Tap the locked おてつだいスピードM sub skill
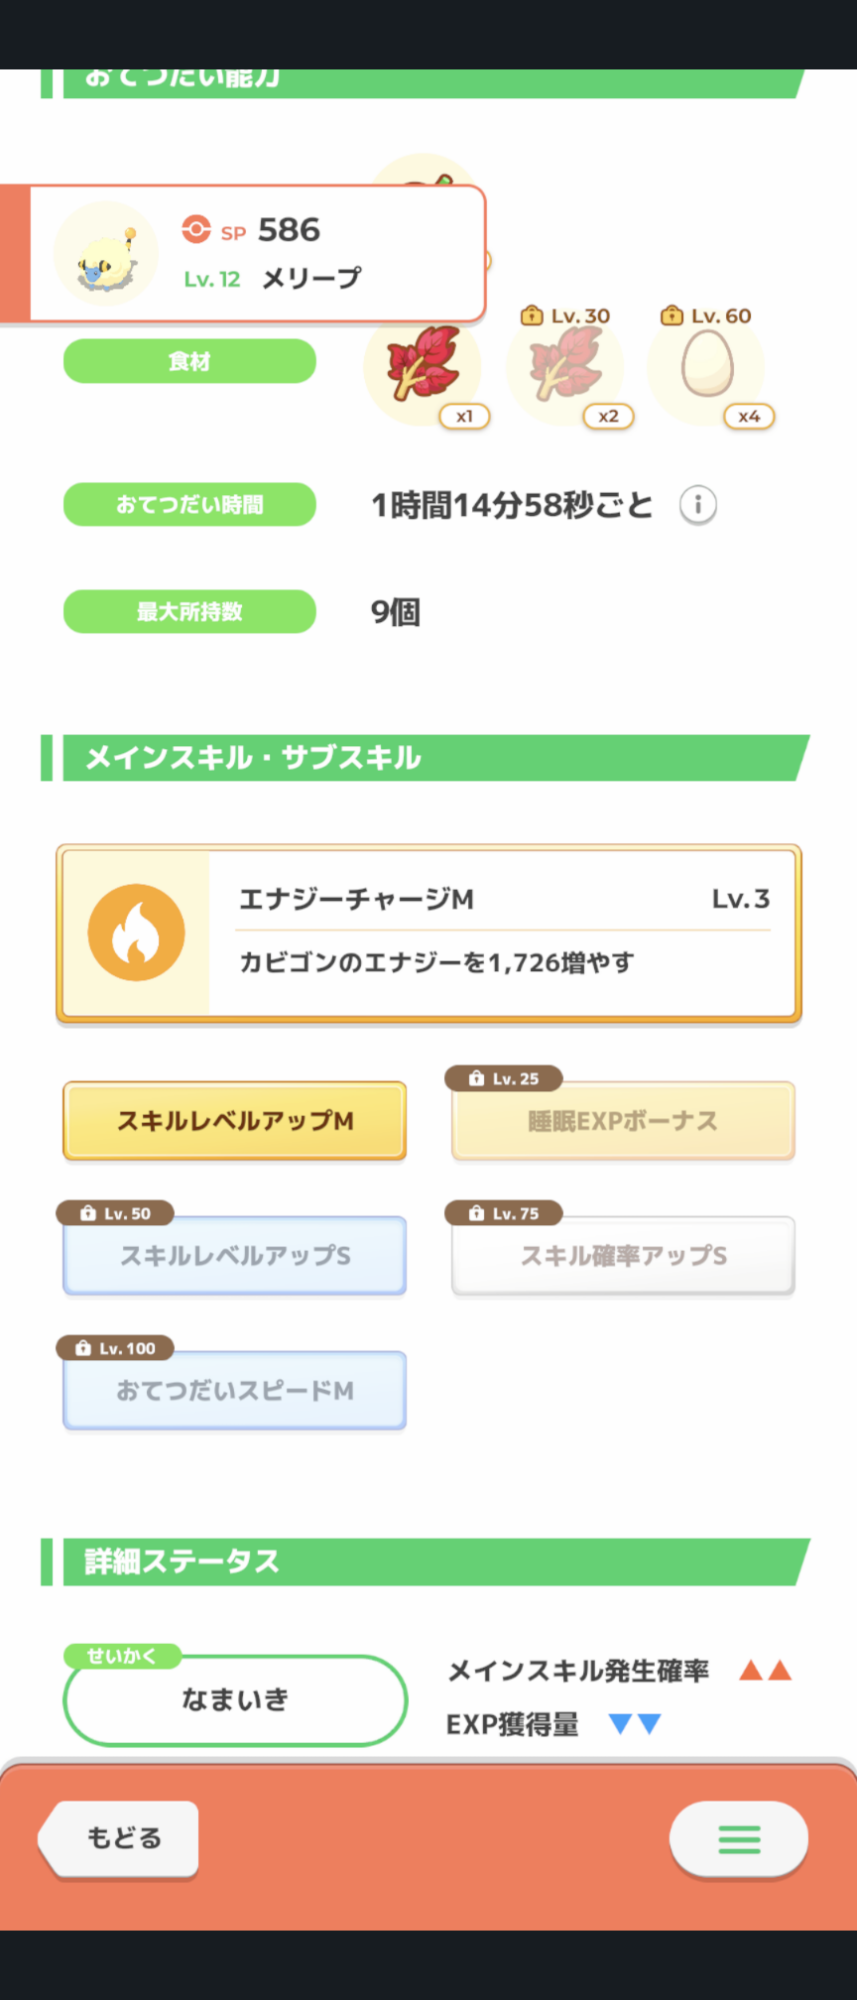Viewport: 857px width, 2000px height. point(235,1391)
